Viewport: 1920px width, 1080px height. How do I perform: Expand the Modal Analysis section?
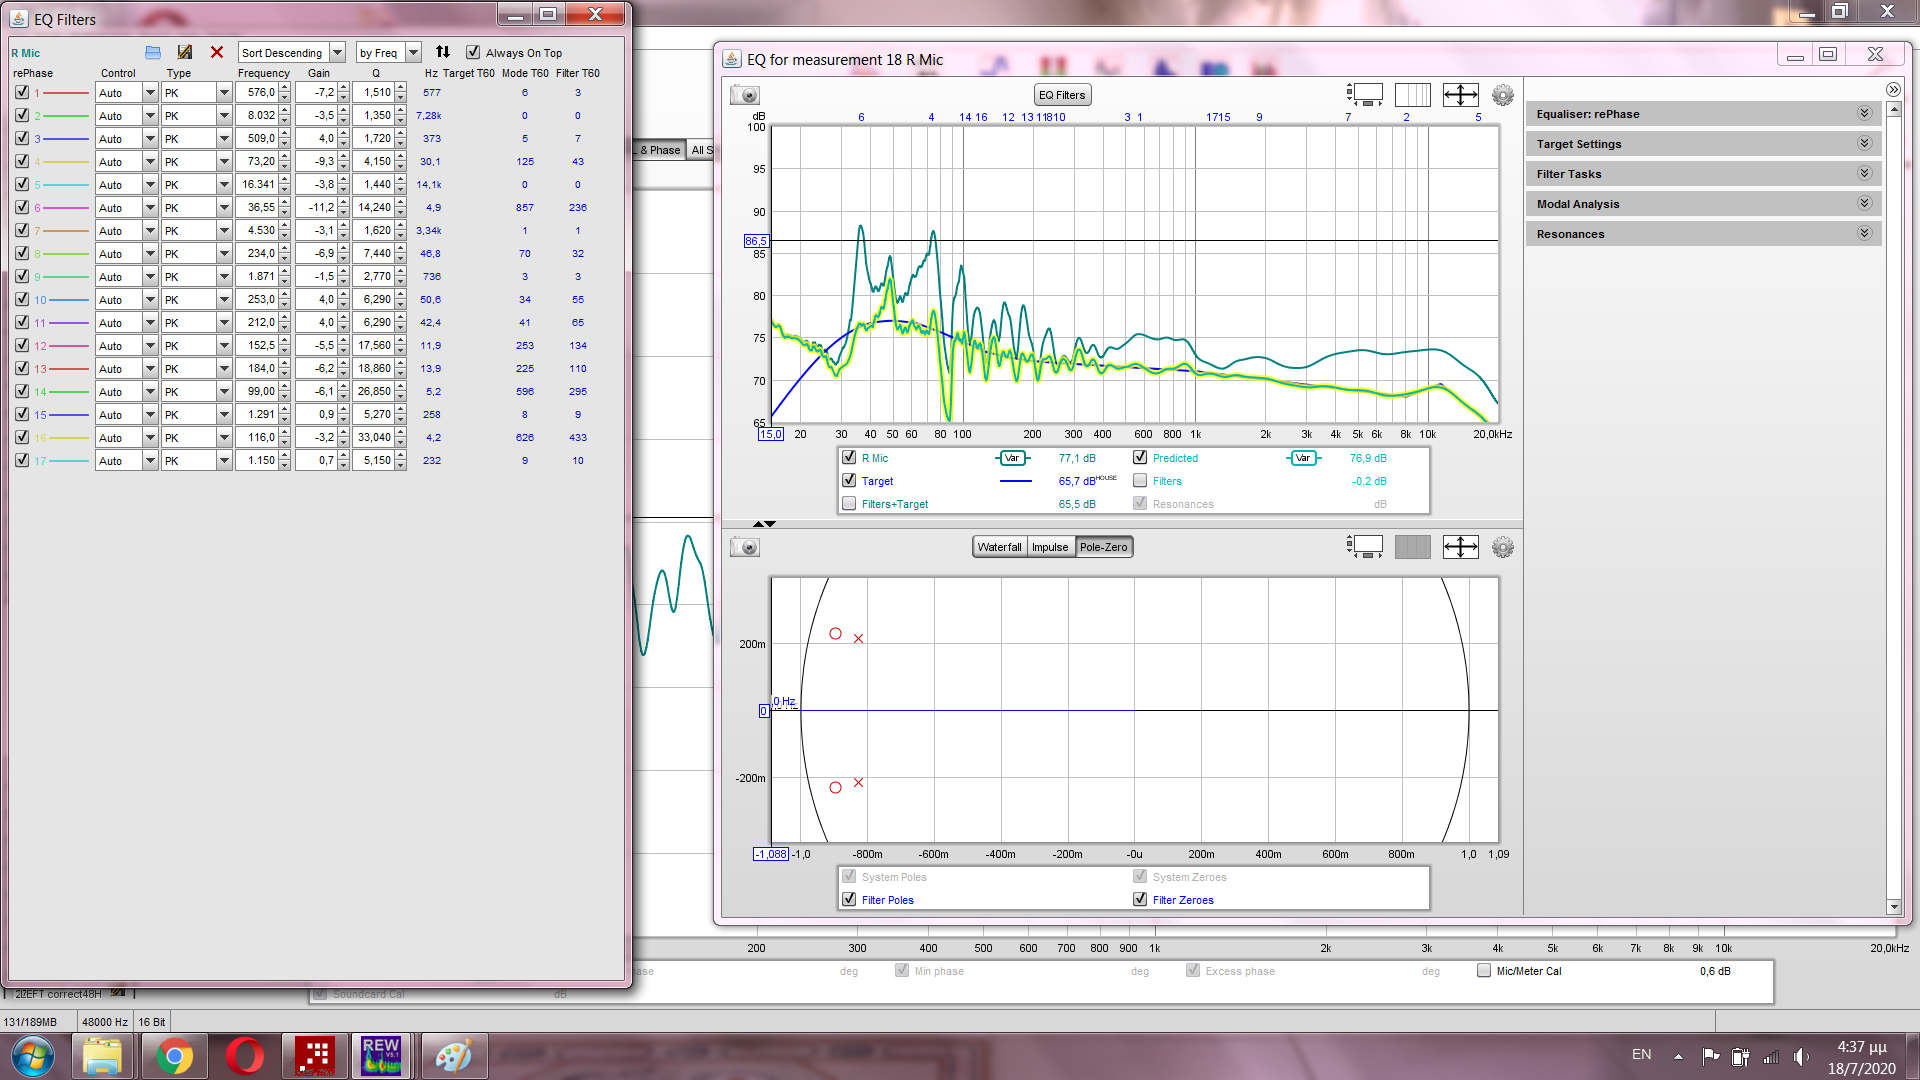tap(1703, 204)
